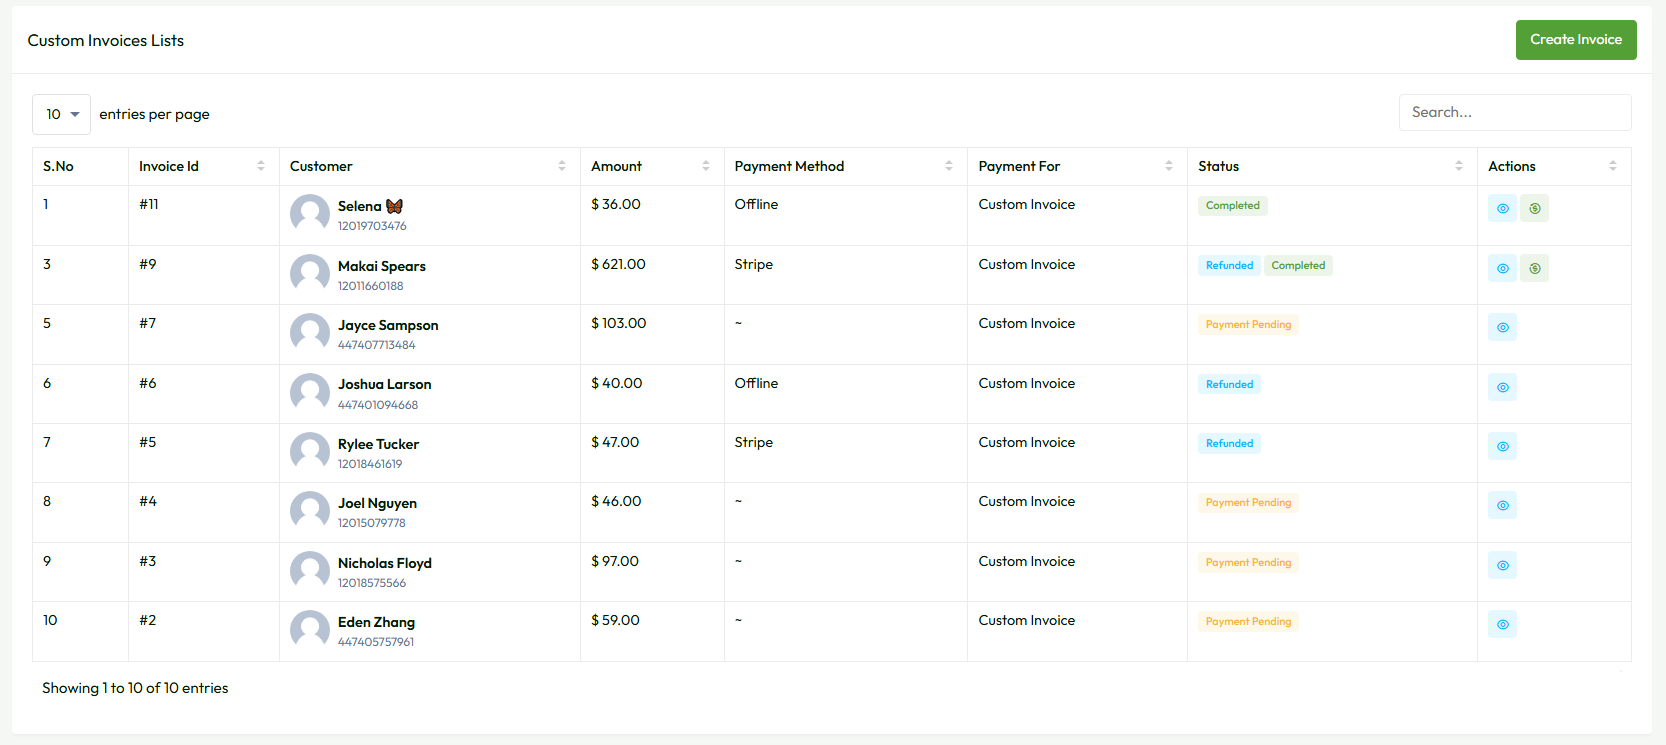
Task: Click phone number 447405757961
Action: coord(376,642)
